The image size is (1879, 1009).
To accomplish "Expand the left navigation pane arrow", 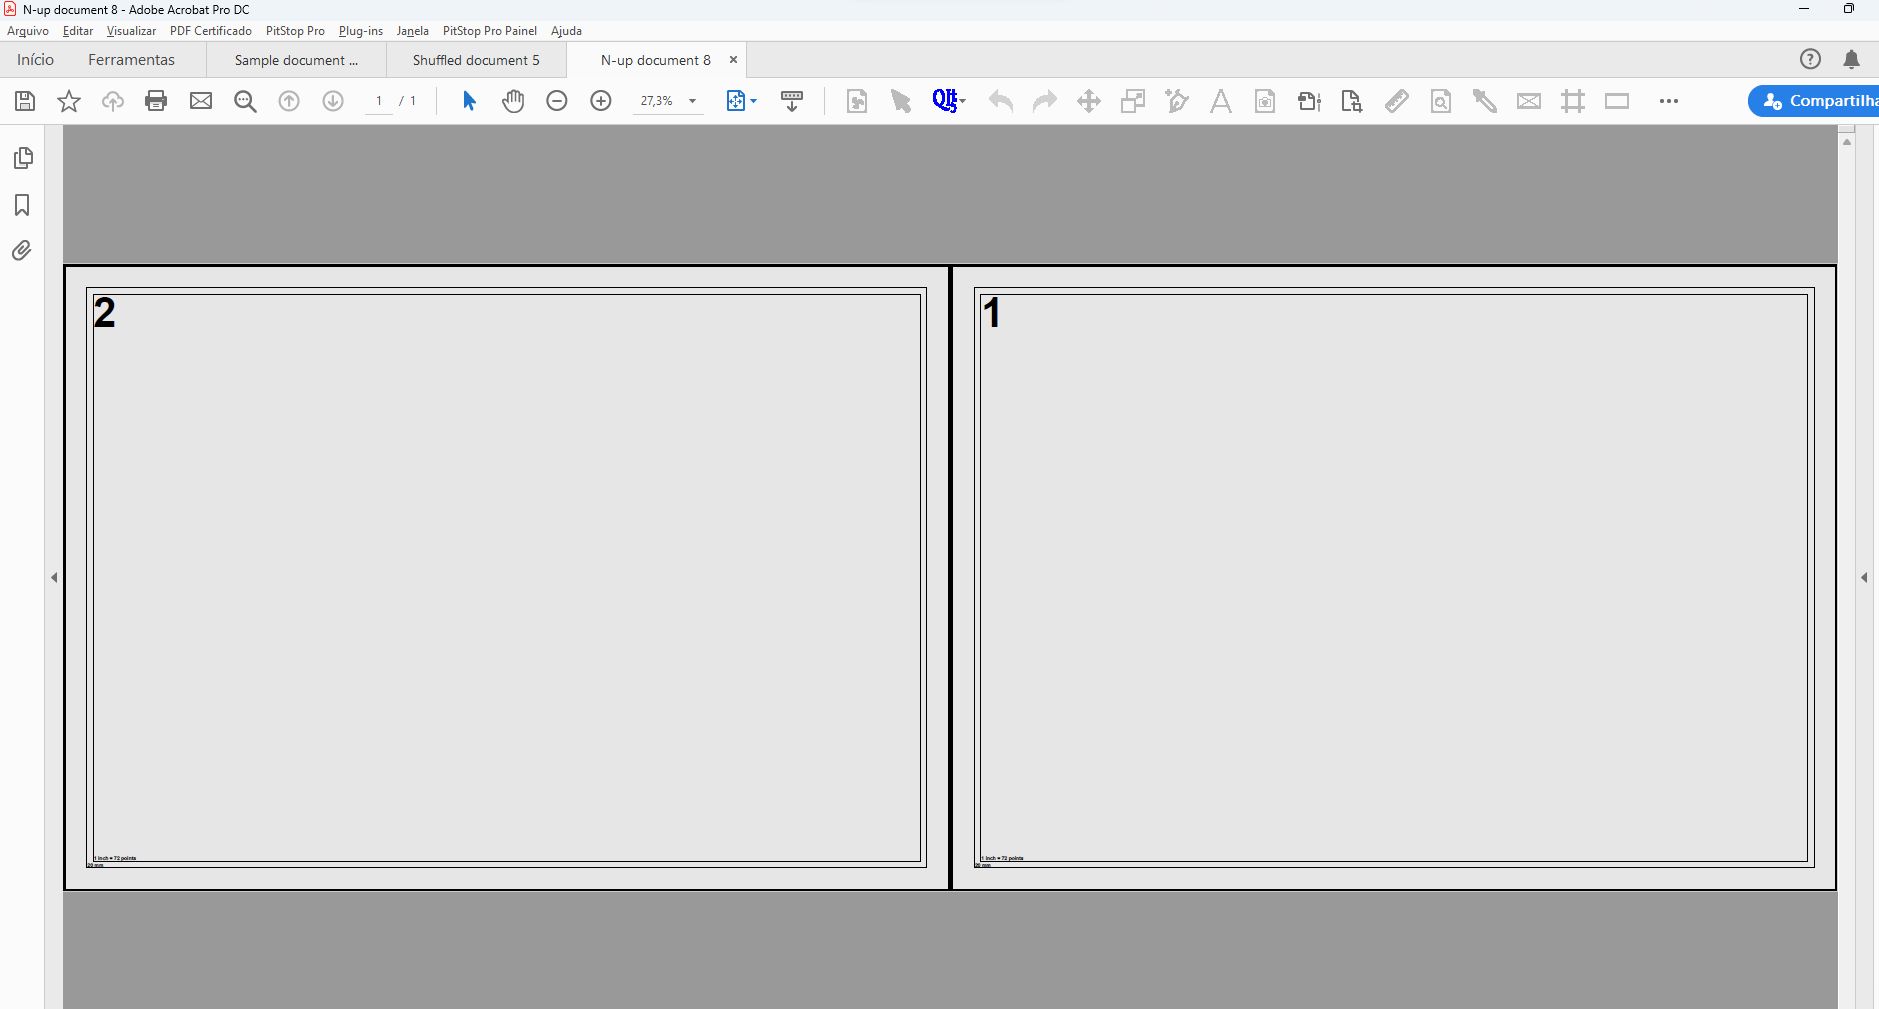I will pyautogui.click(x=54, y=577).
